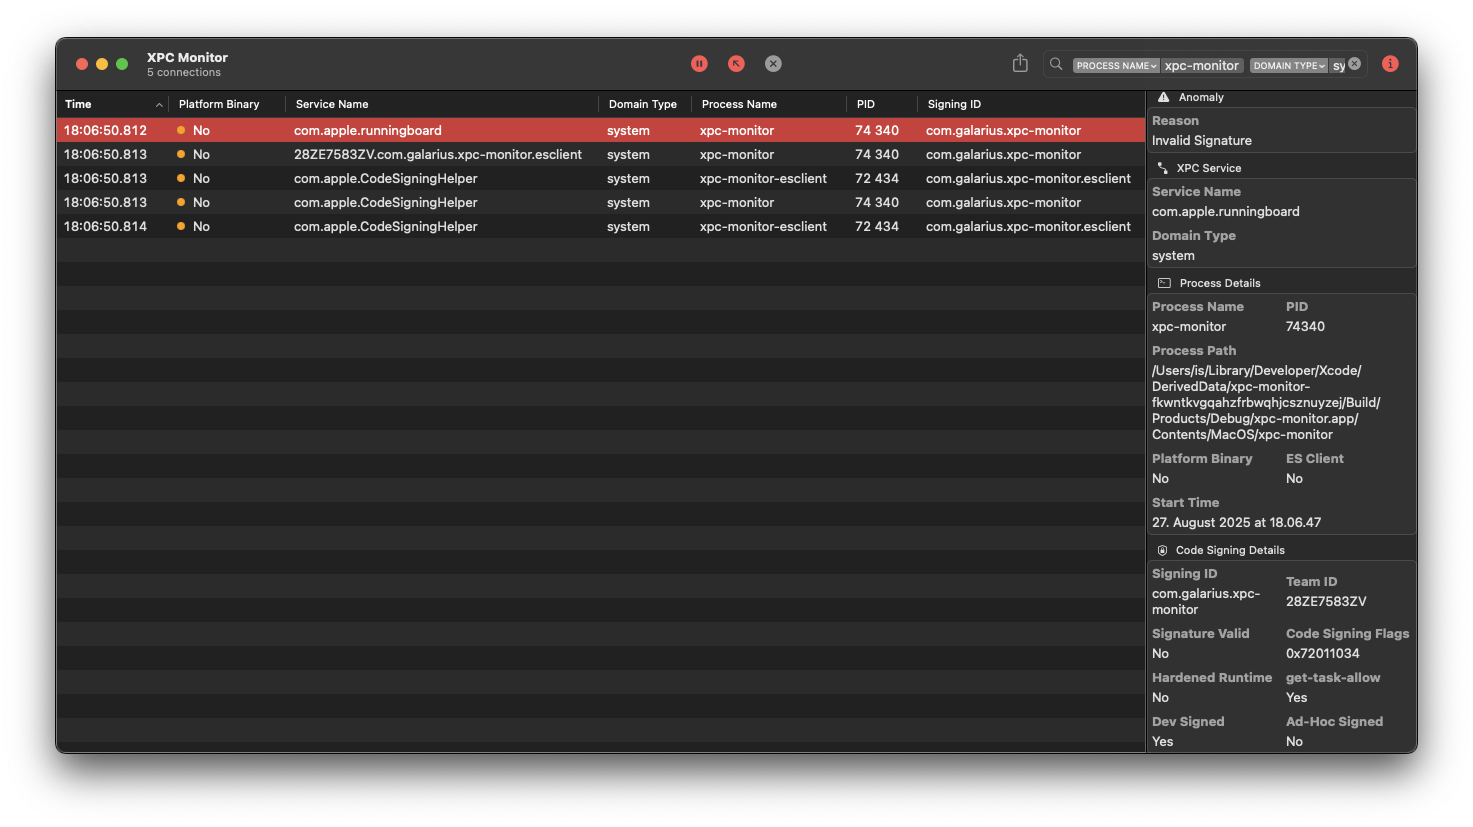
Task: Open the DOMAIN TYPE filter dropdown
Action: pyautogui.click(x=1288, y=66)
